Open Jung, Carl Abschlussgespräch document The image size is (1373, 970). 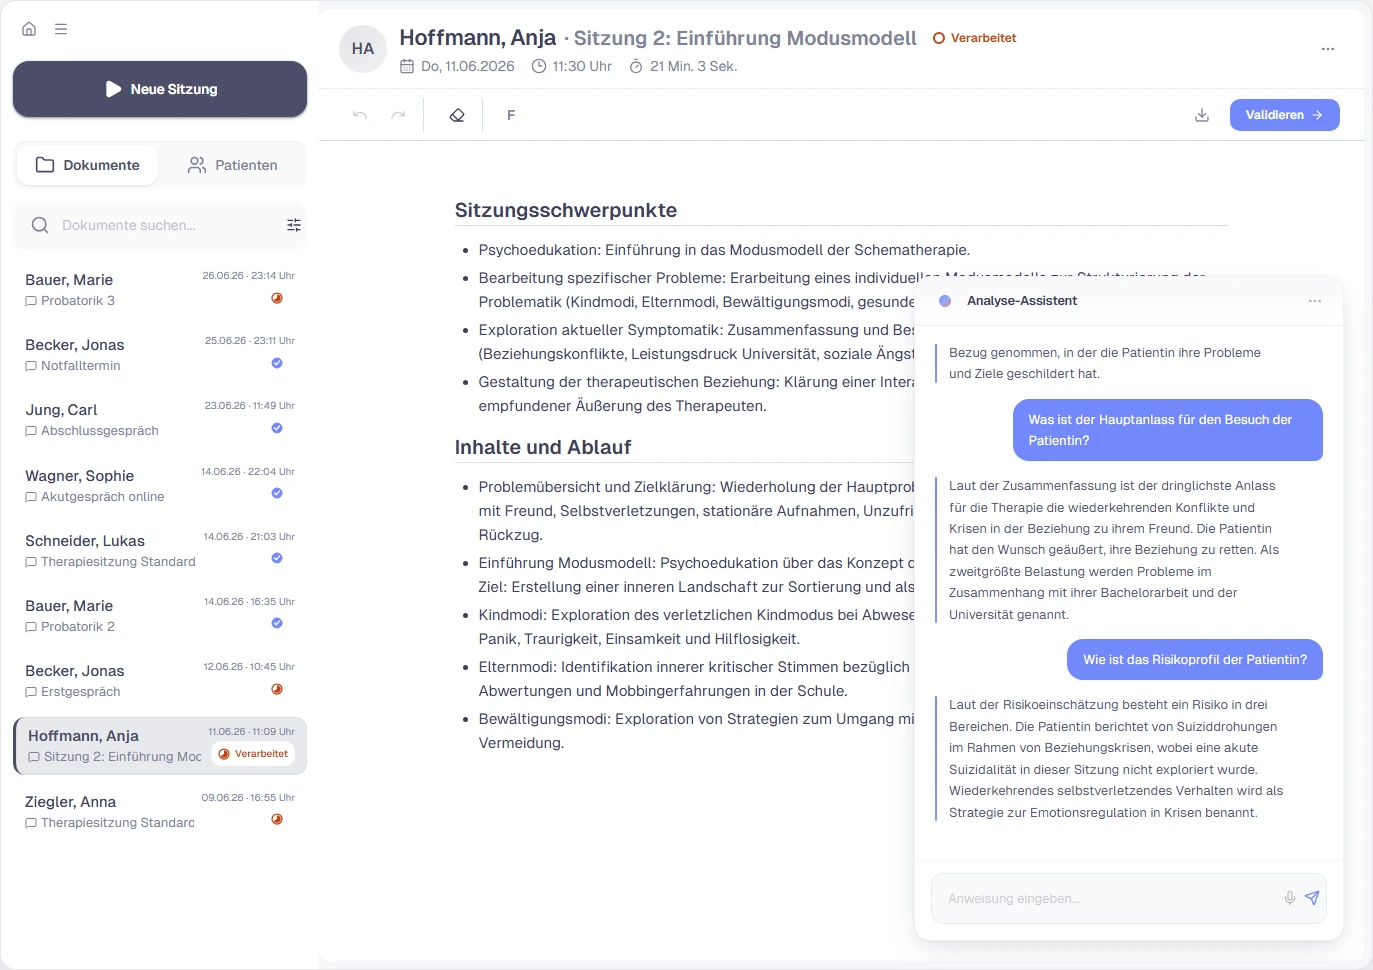tap(160, 420)
